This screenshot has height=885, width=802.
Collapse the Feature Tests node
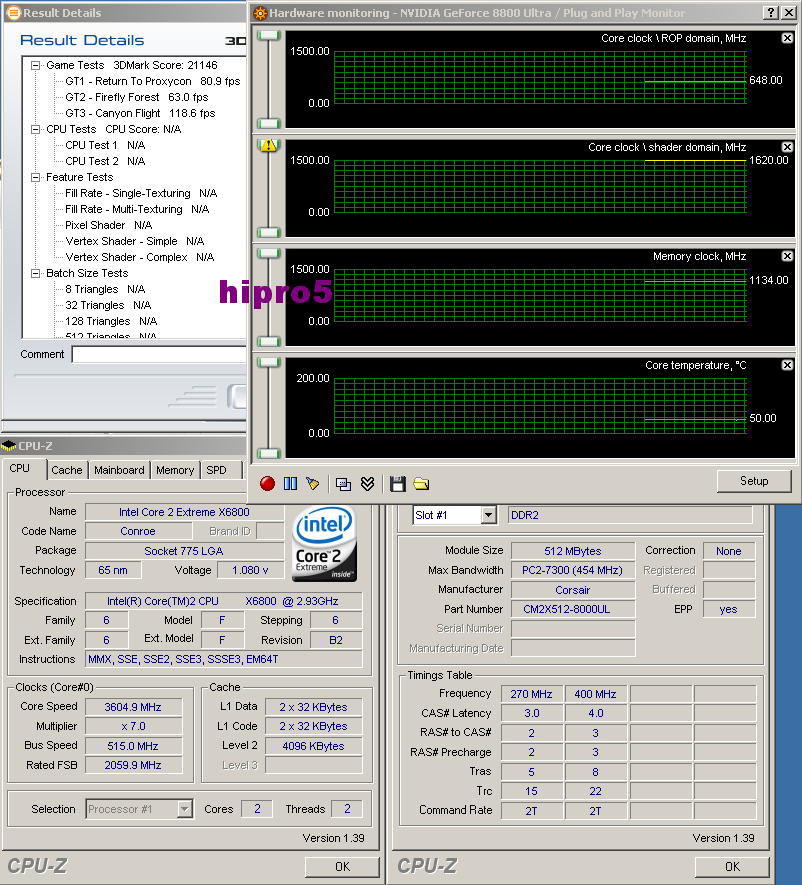(36, 176)
